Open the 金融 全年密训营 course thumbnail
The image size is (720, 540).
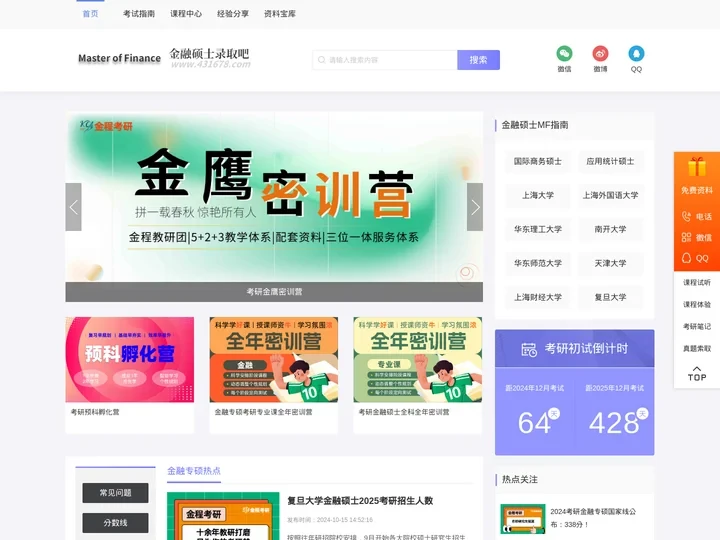(x=274, y=360)
